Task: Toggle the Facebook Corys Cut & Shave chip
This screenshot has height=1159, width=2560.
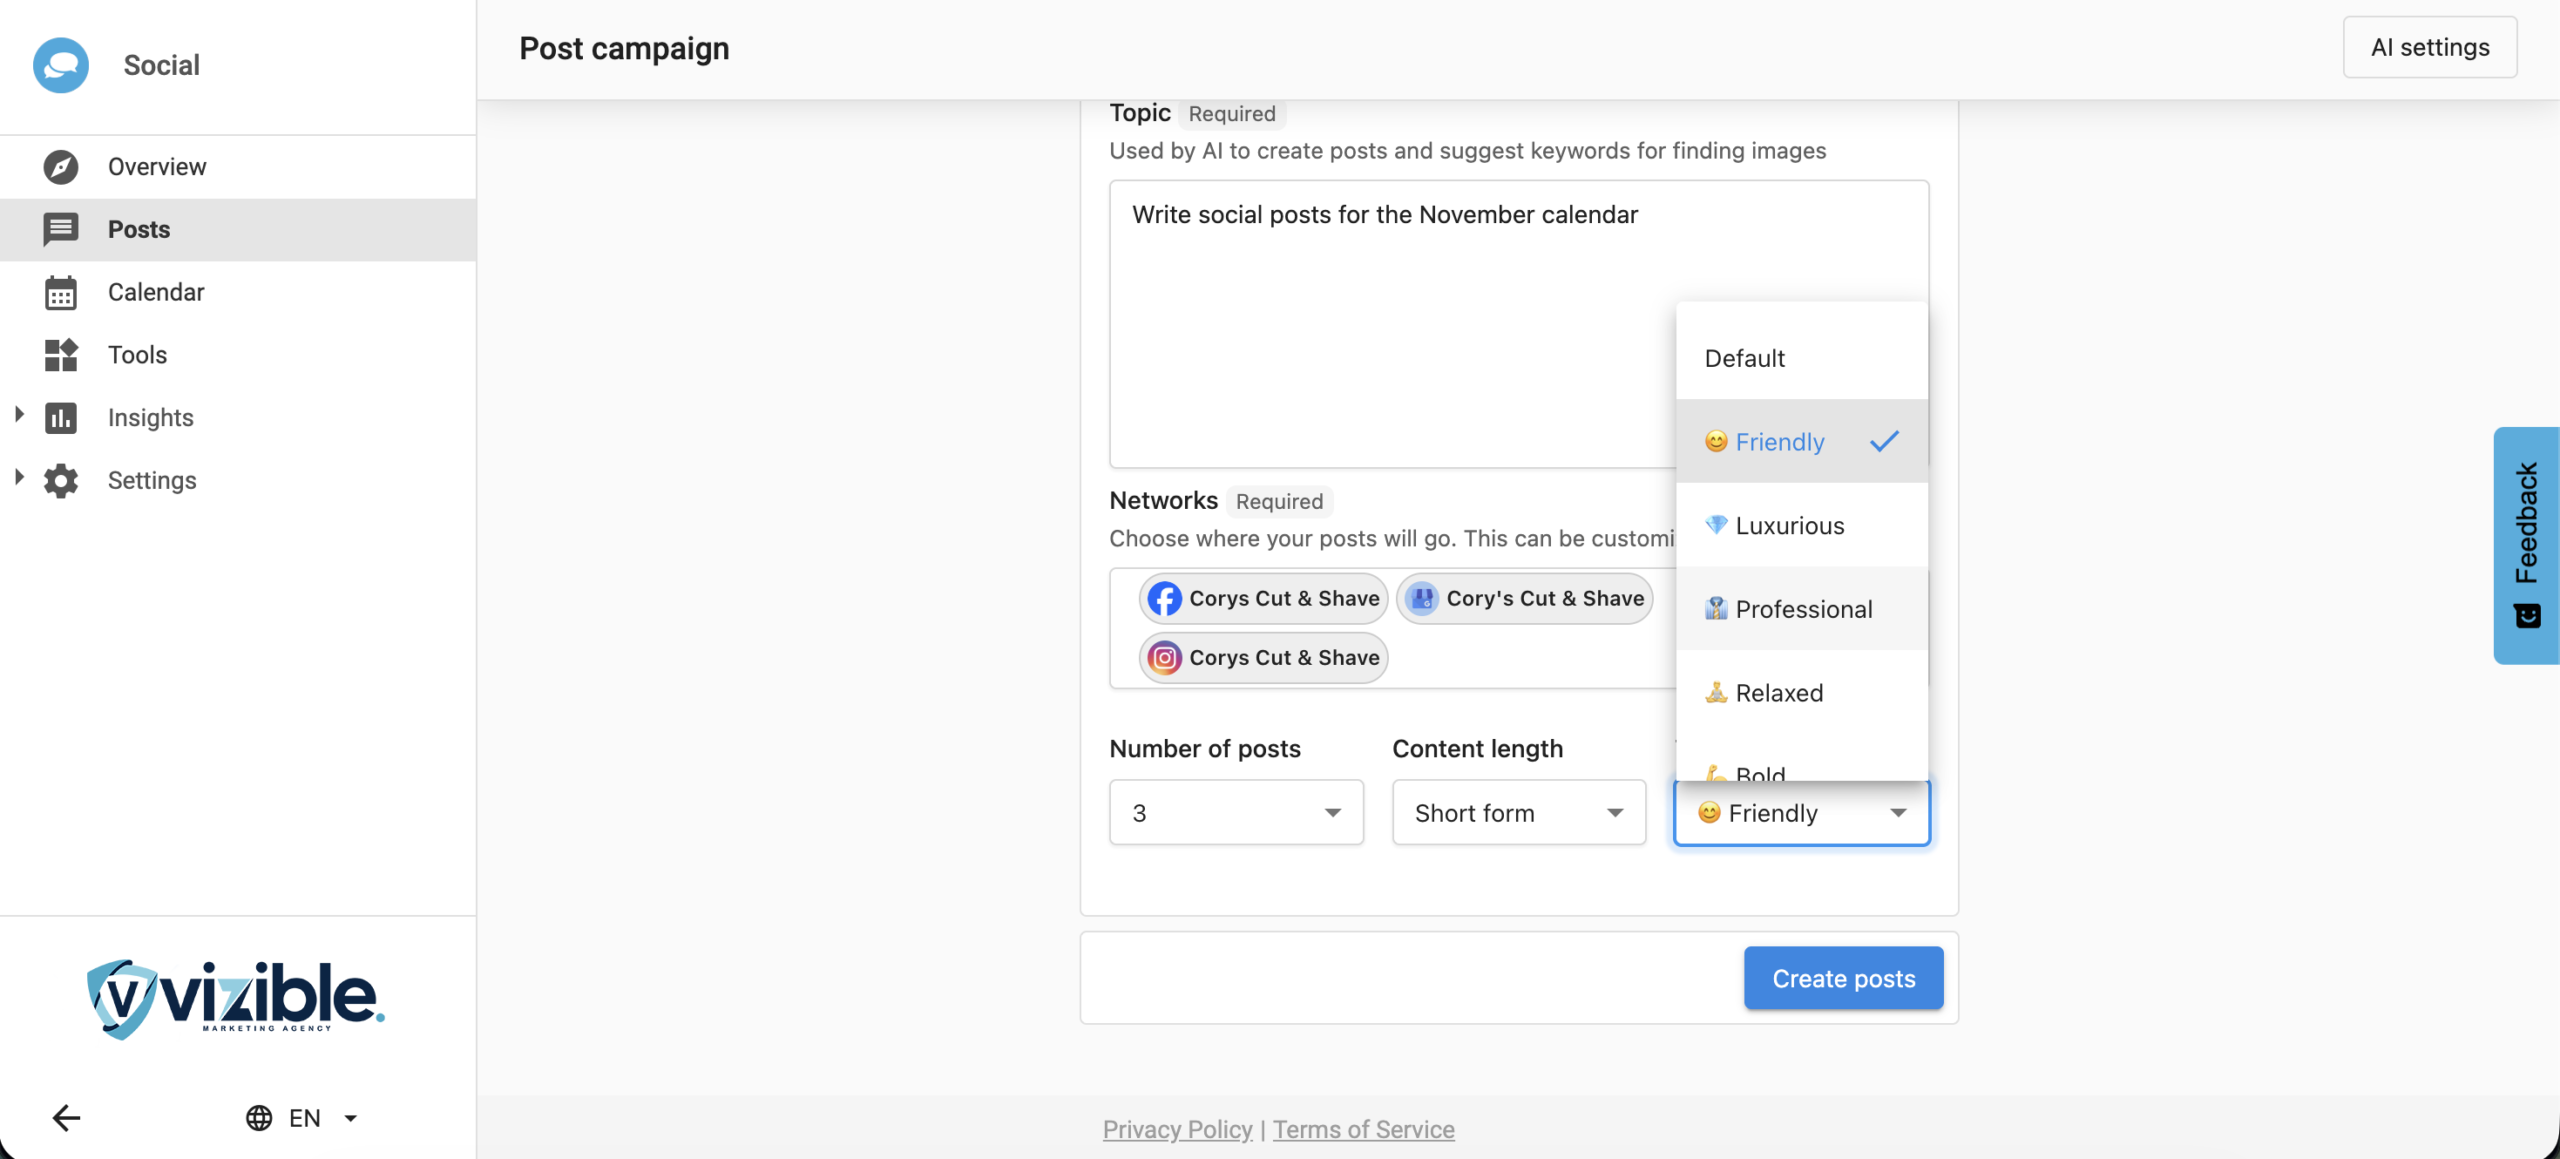Action: coord(1263,598)
